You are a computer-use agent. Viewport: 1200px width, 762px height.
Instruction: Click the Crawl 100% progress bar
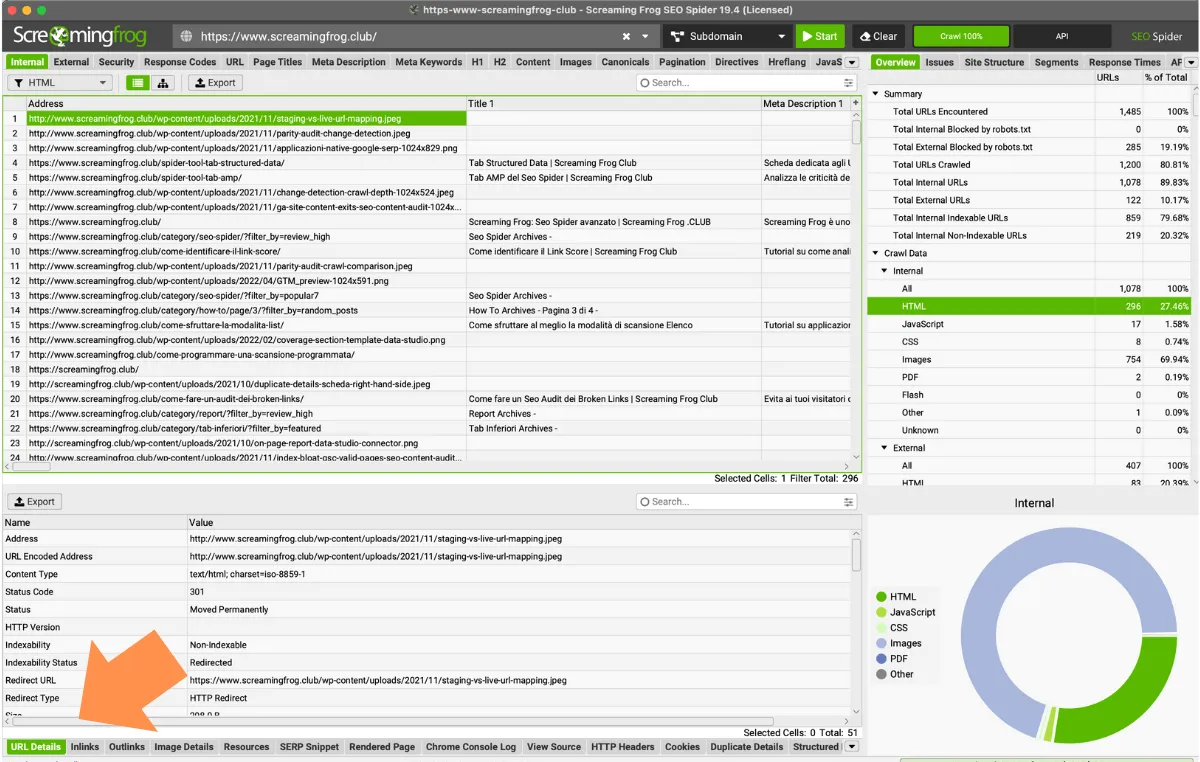[x=961, y=36]
